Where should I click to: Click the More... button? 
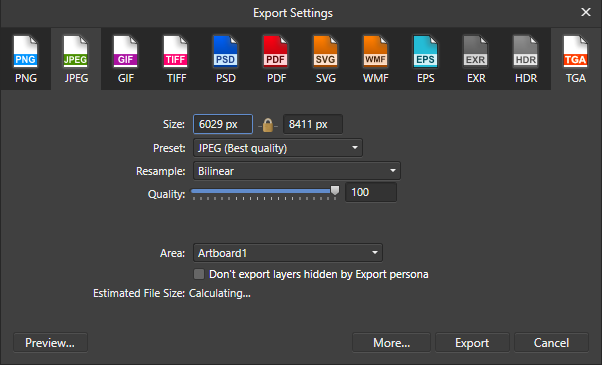pyautogui.click(x=391, y=342)
